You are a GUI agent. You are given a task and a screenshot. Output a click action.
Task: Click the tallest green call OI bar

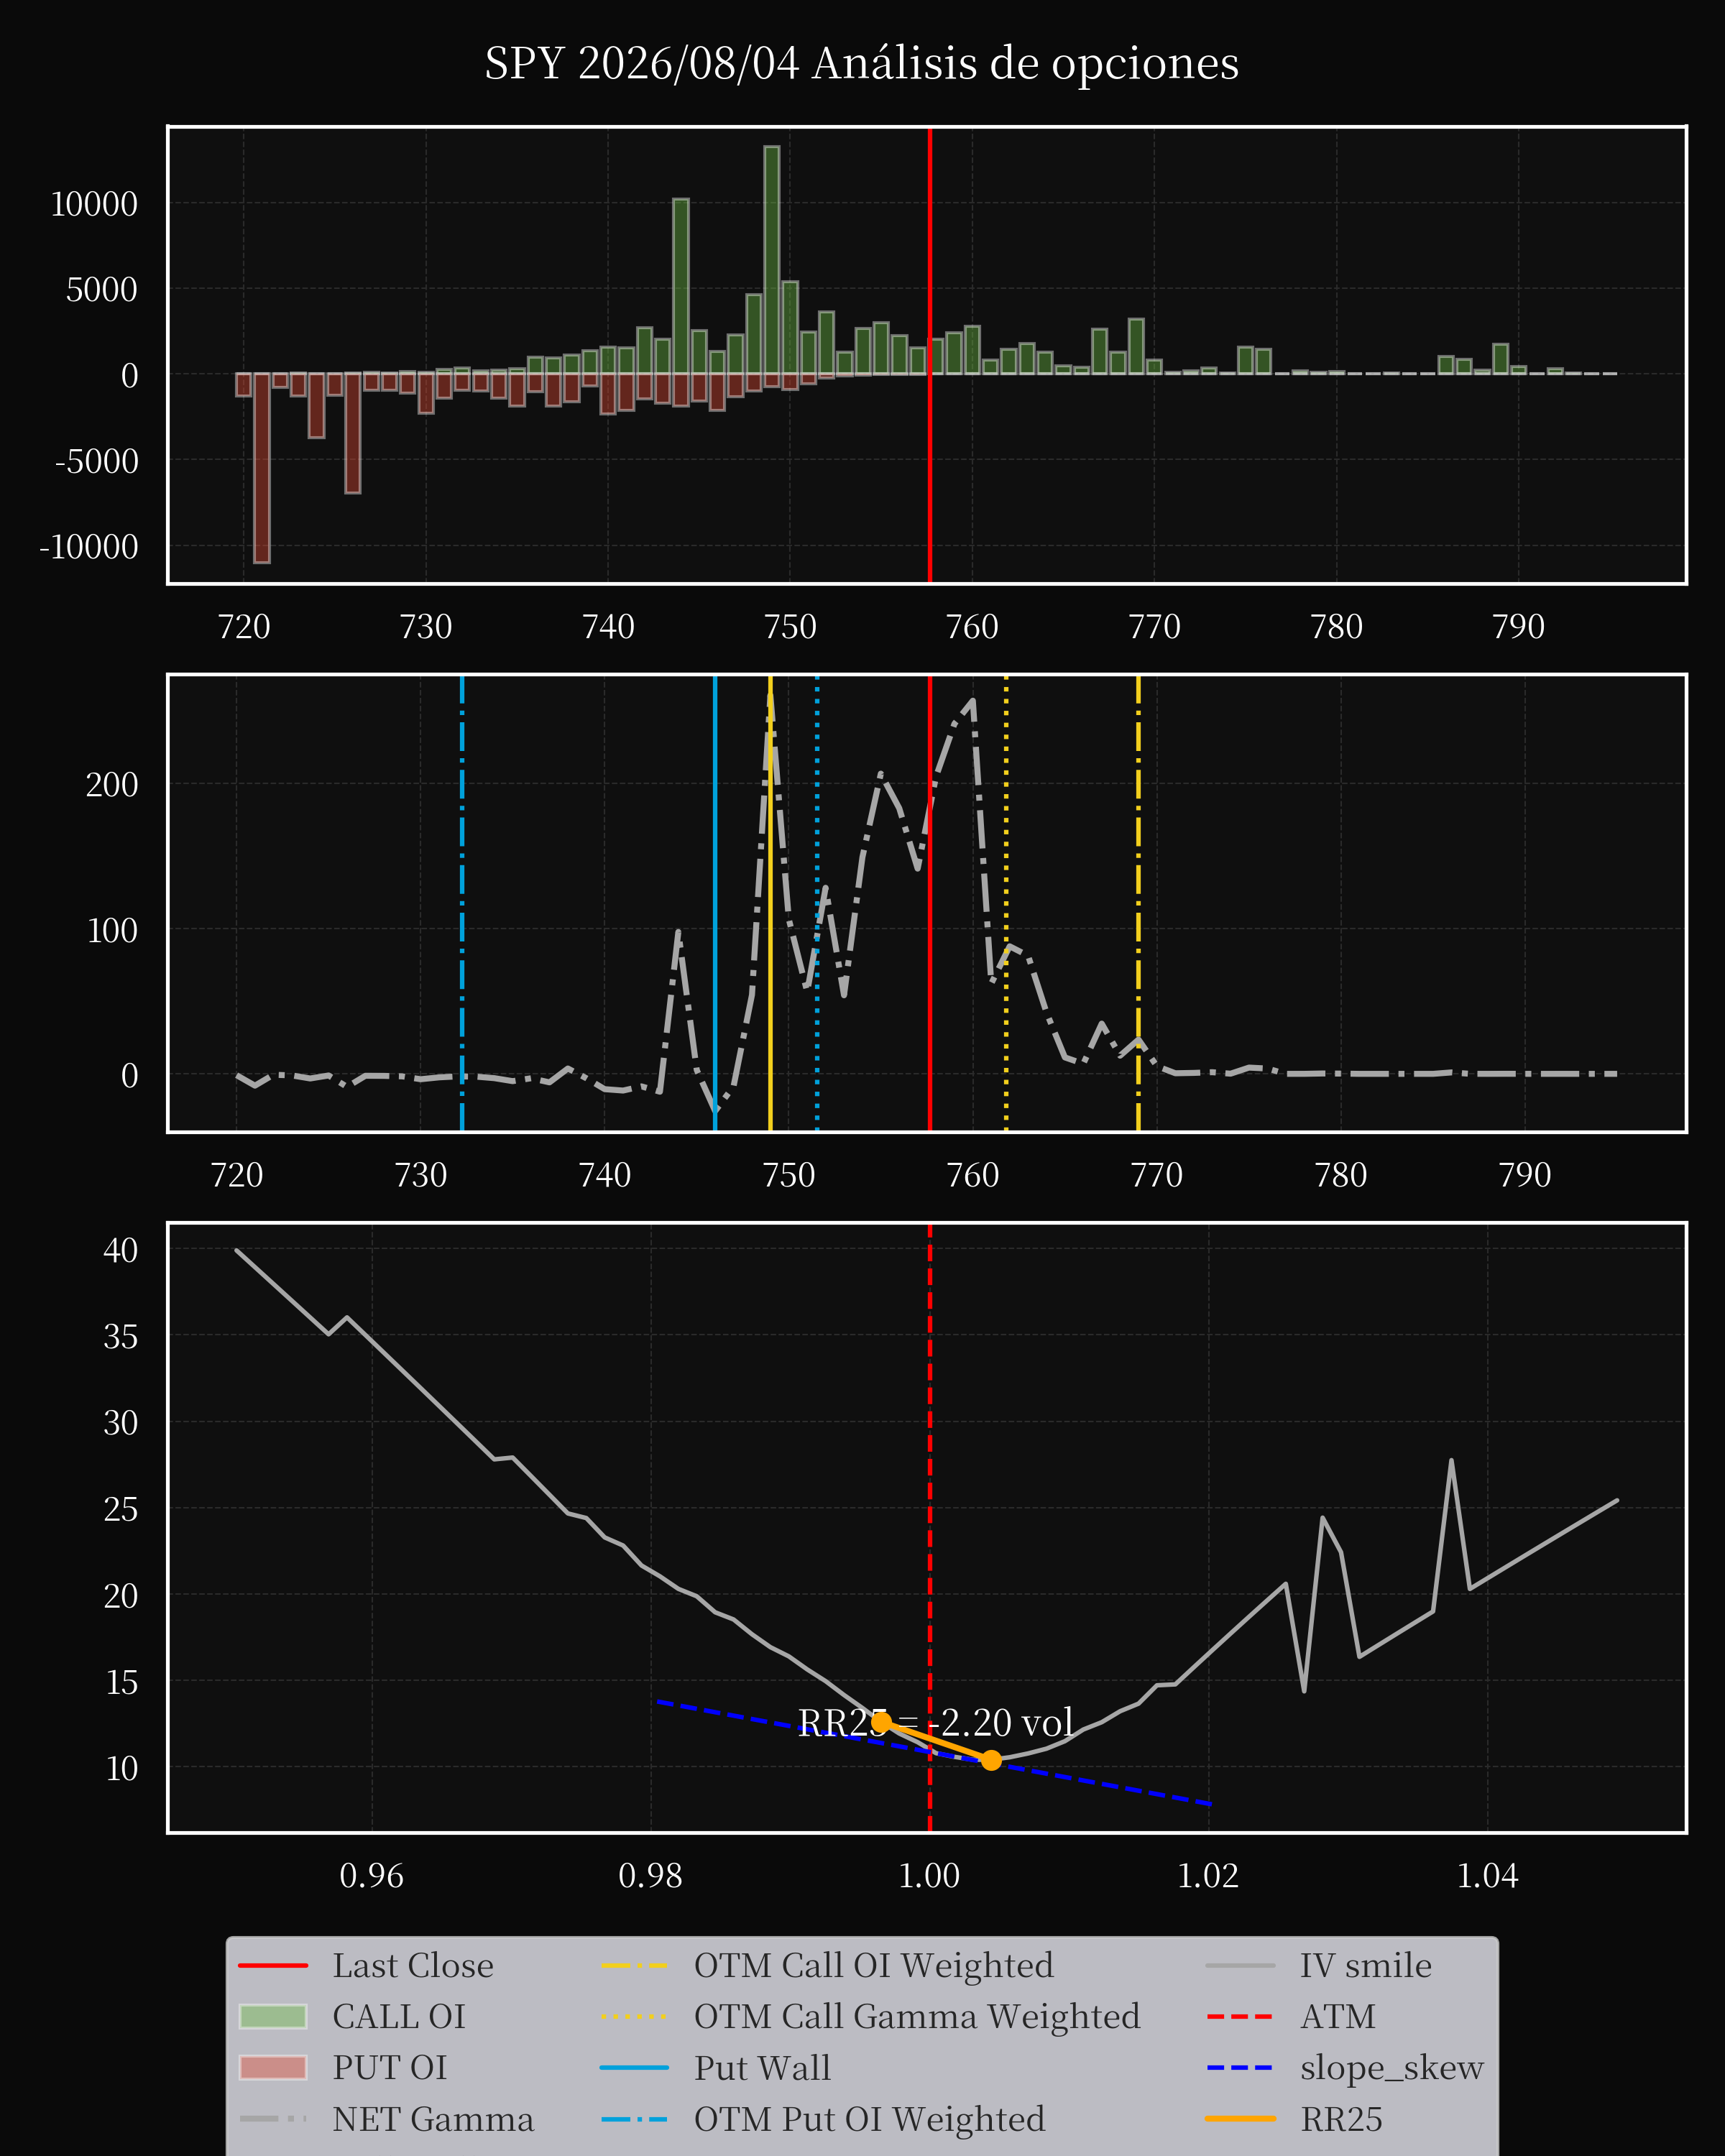772,260
